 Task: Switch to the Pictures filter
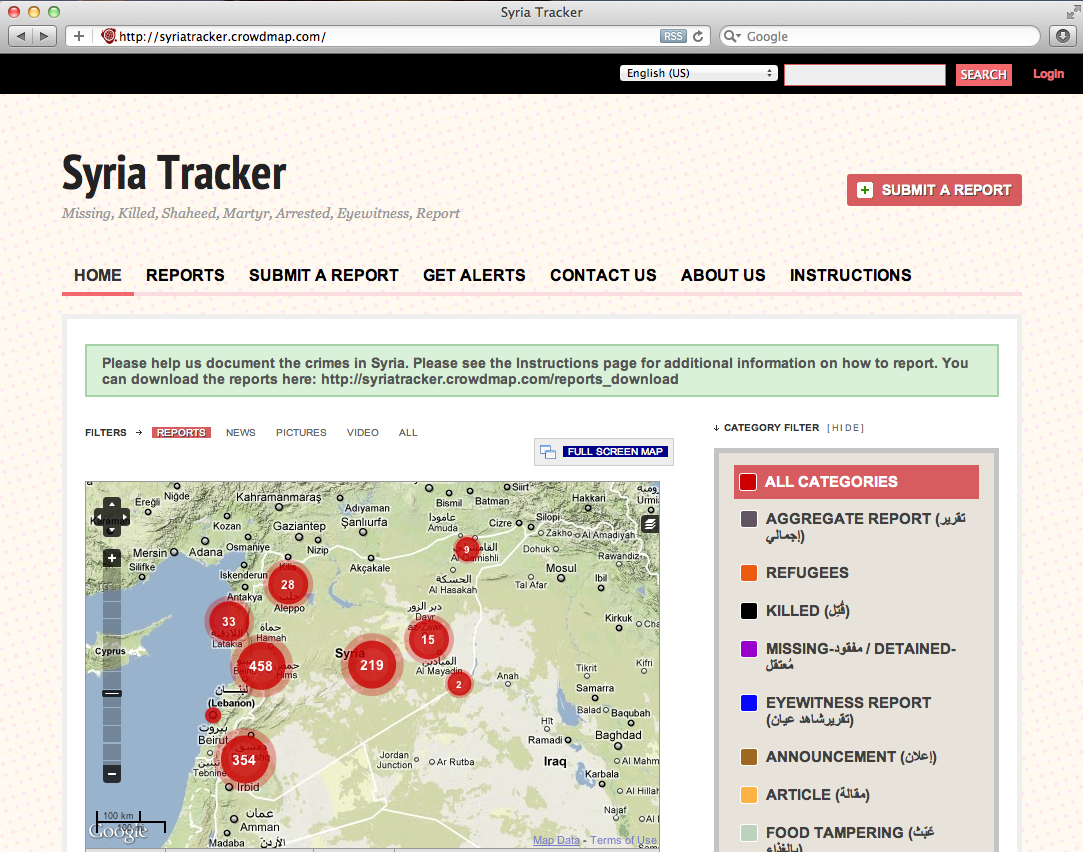301,433
